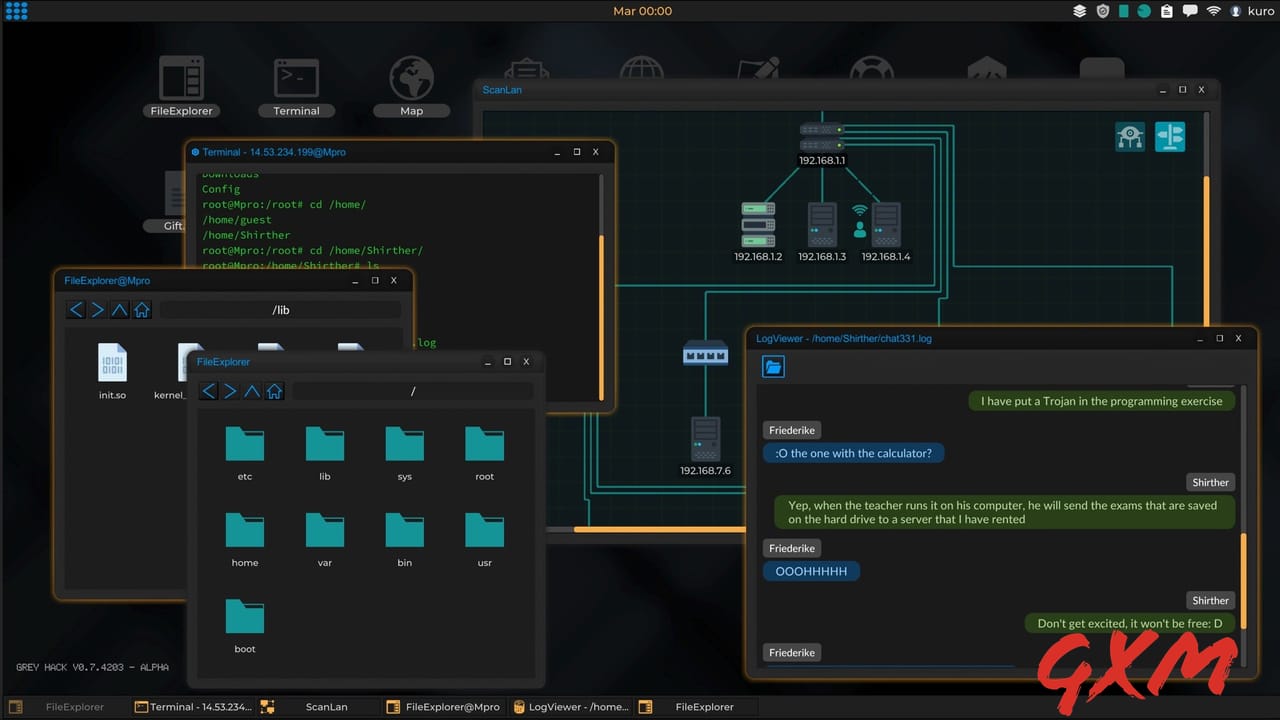The image size is (1280, 720).
Task: Open the Map application on the desktop
Action: (411, 80)
